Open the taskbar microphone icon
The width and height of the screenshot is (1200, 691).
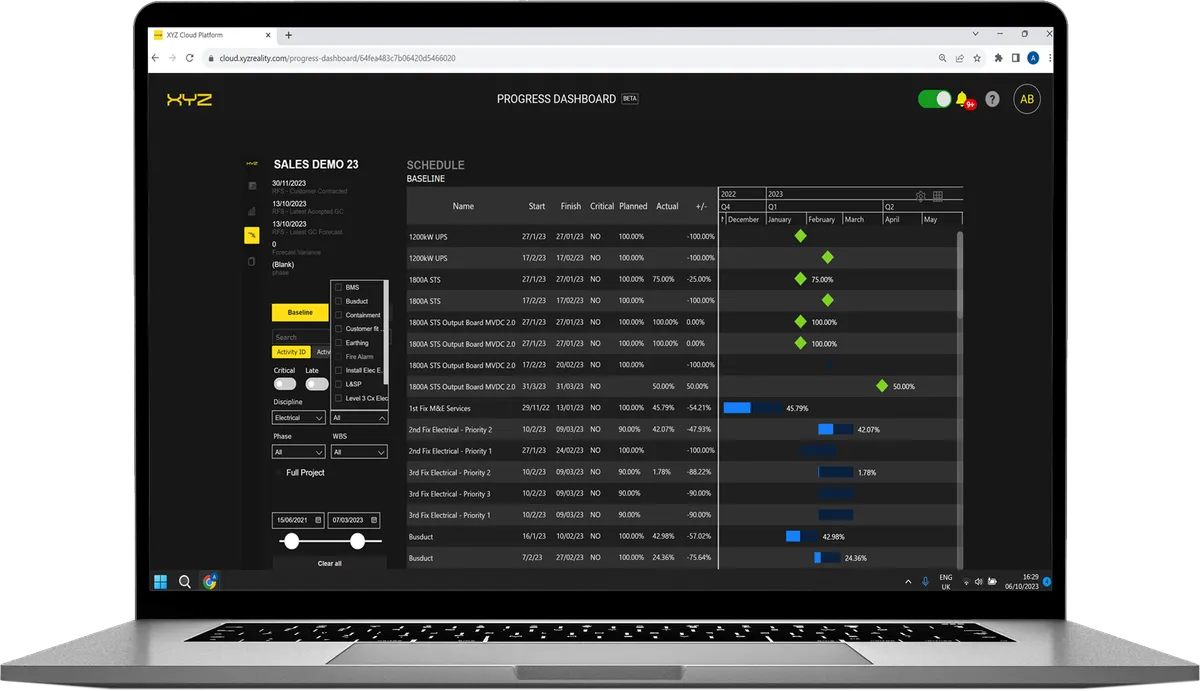click(925, 581)
